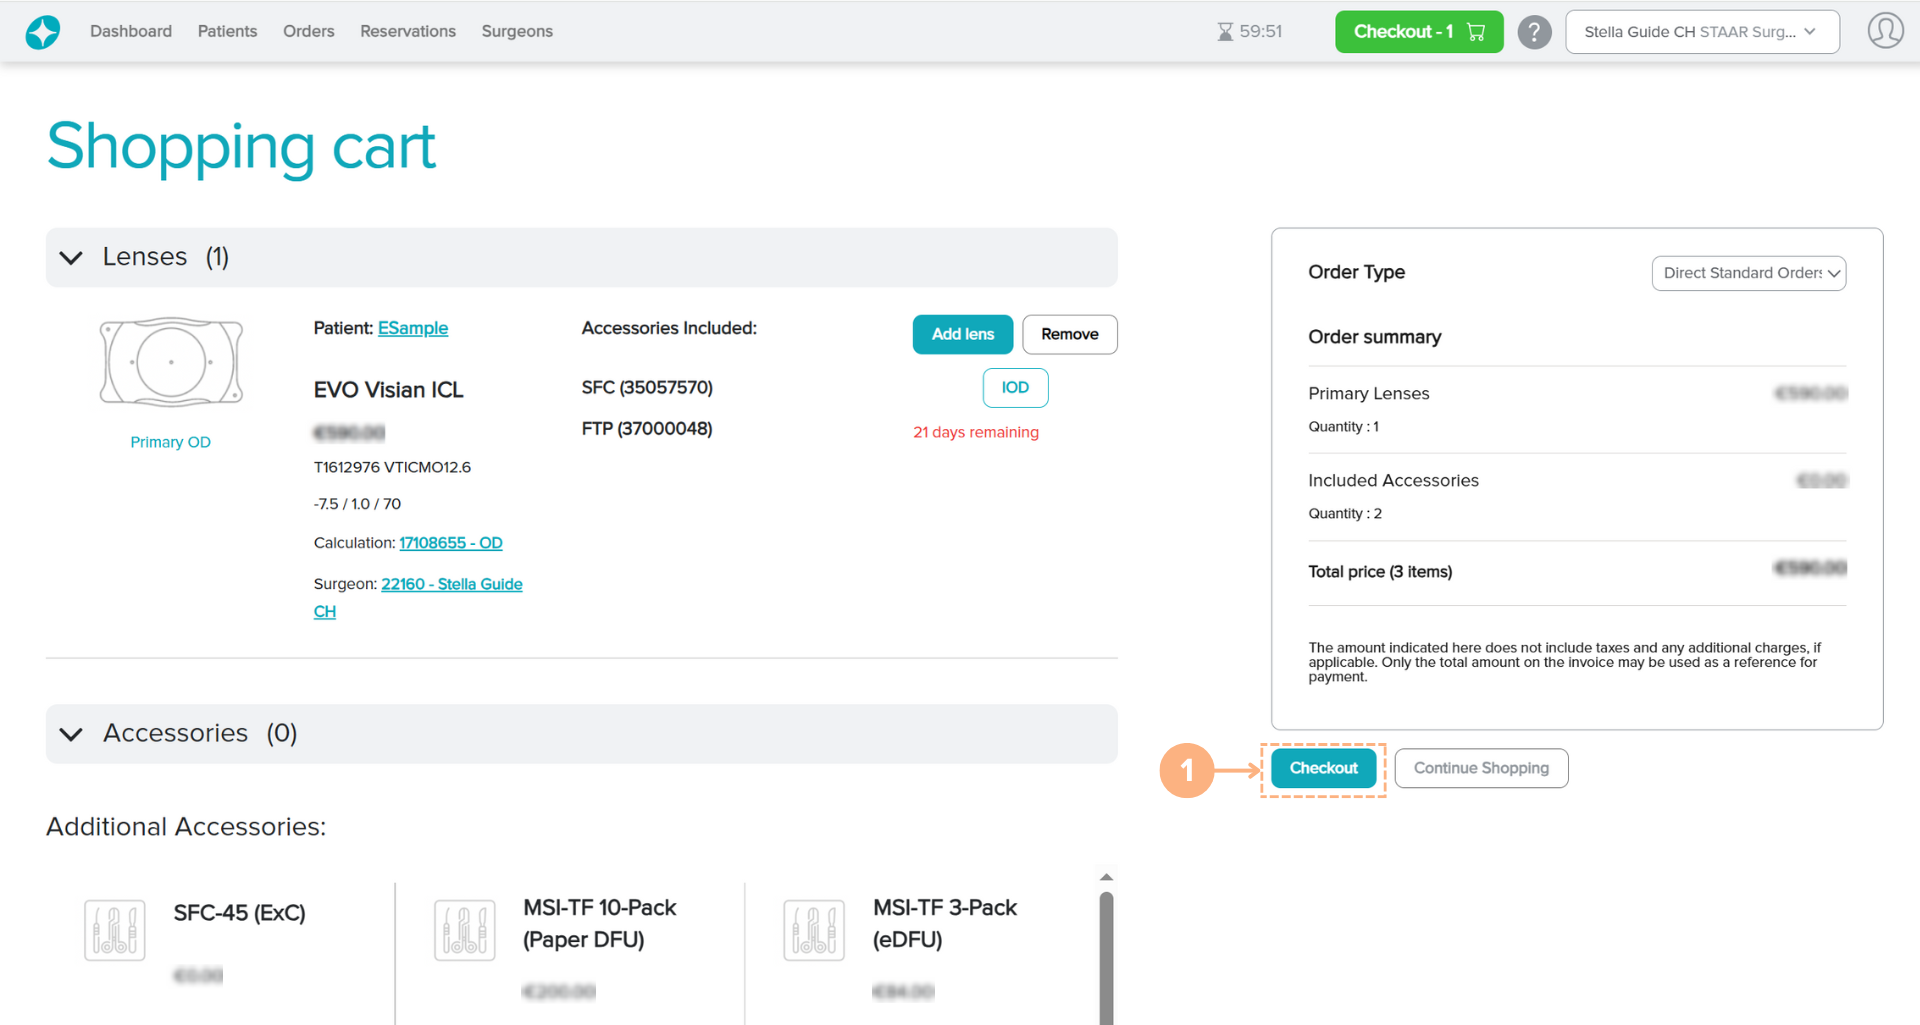Click the MSI-TF 3-Pack accessory icon

point(814,930)
